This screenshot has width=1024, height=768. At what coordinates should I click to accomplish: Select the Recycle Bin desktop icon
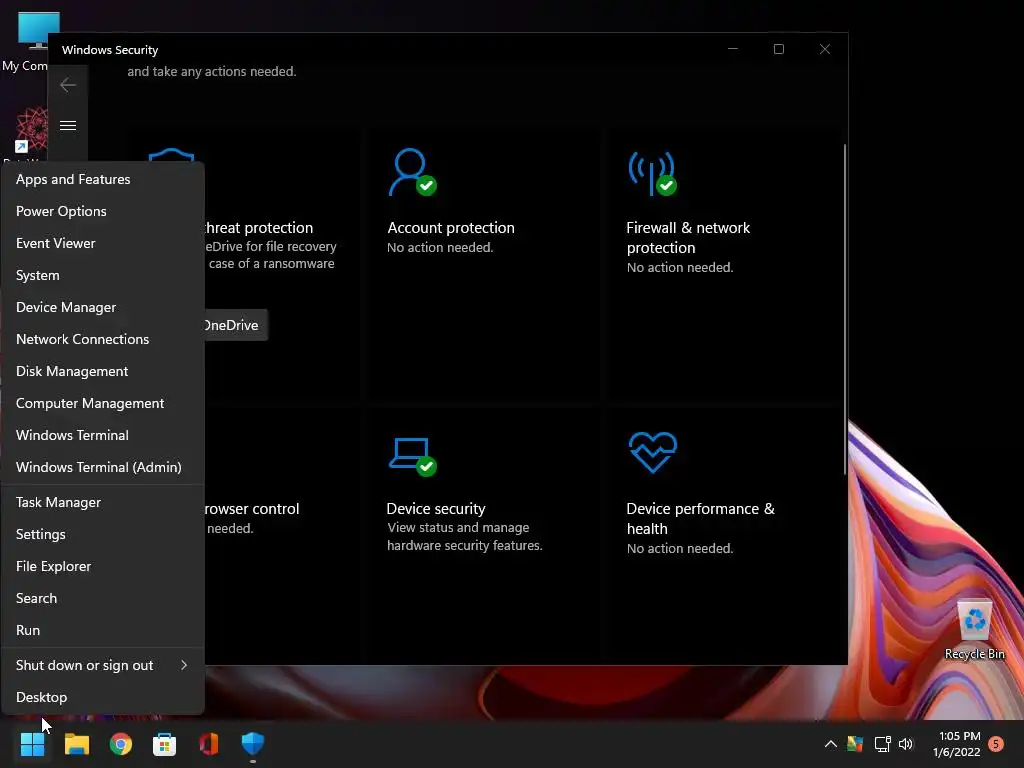(974, 630)
